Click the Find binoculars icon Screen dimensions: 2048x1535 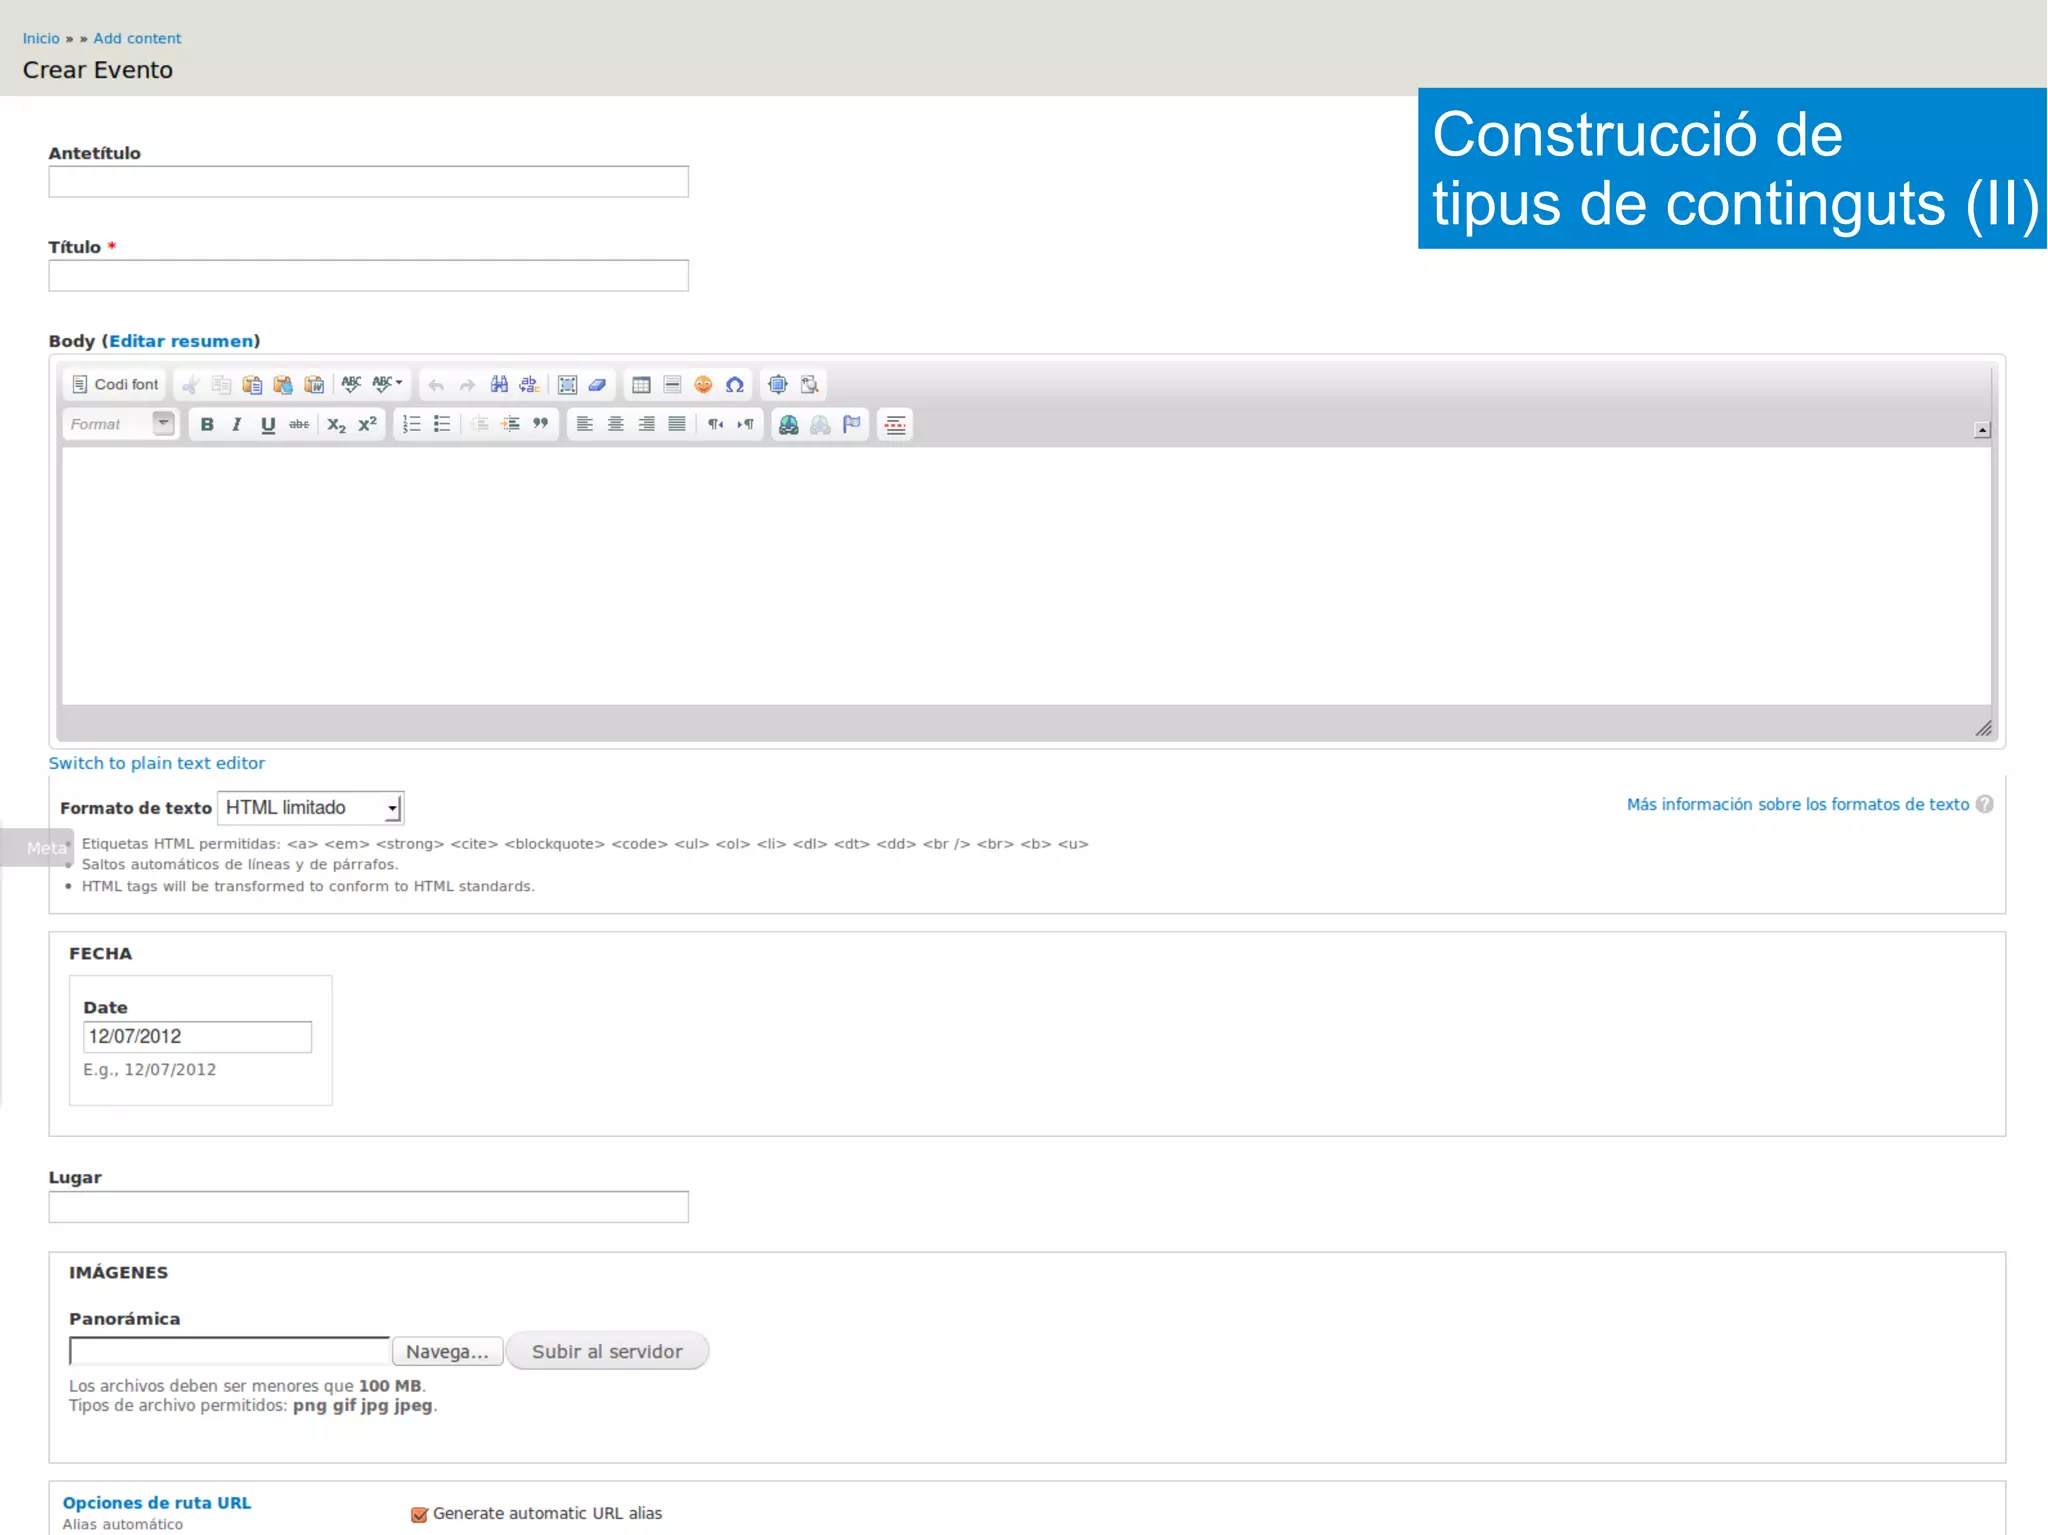point(499,384)
